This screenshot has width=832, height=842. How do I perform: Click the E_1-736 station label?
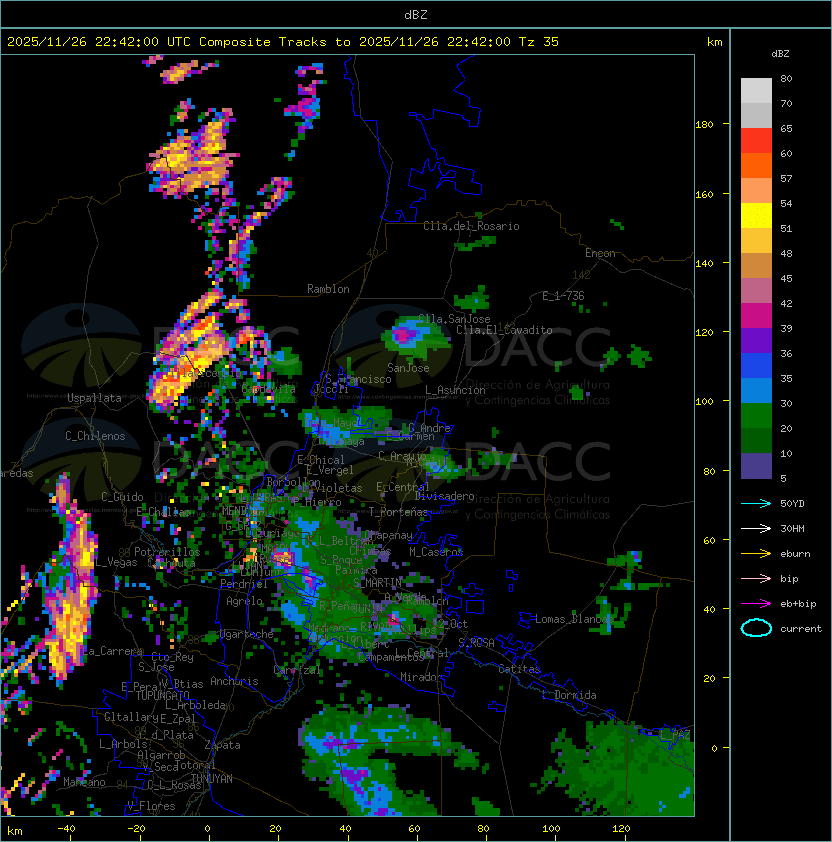point(563,296)
